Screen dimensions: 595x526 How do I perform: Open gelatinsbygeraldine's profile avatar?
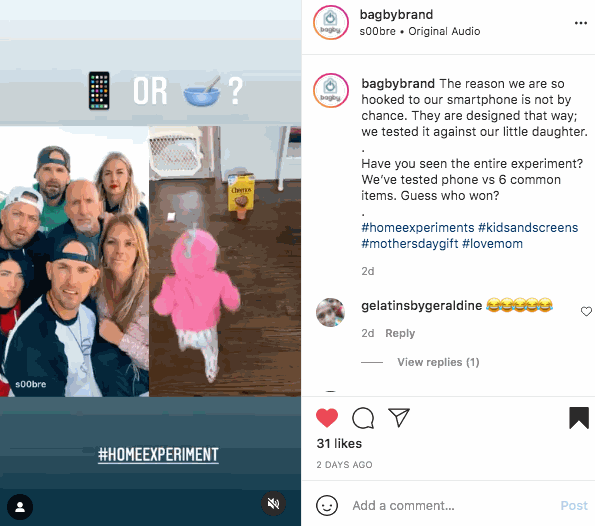point(331,312)
